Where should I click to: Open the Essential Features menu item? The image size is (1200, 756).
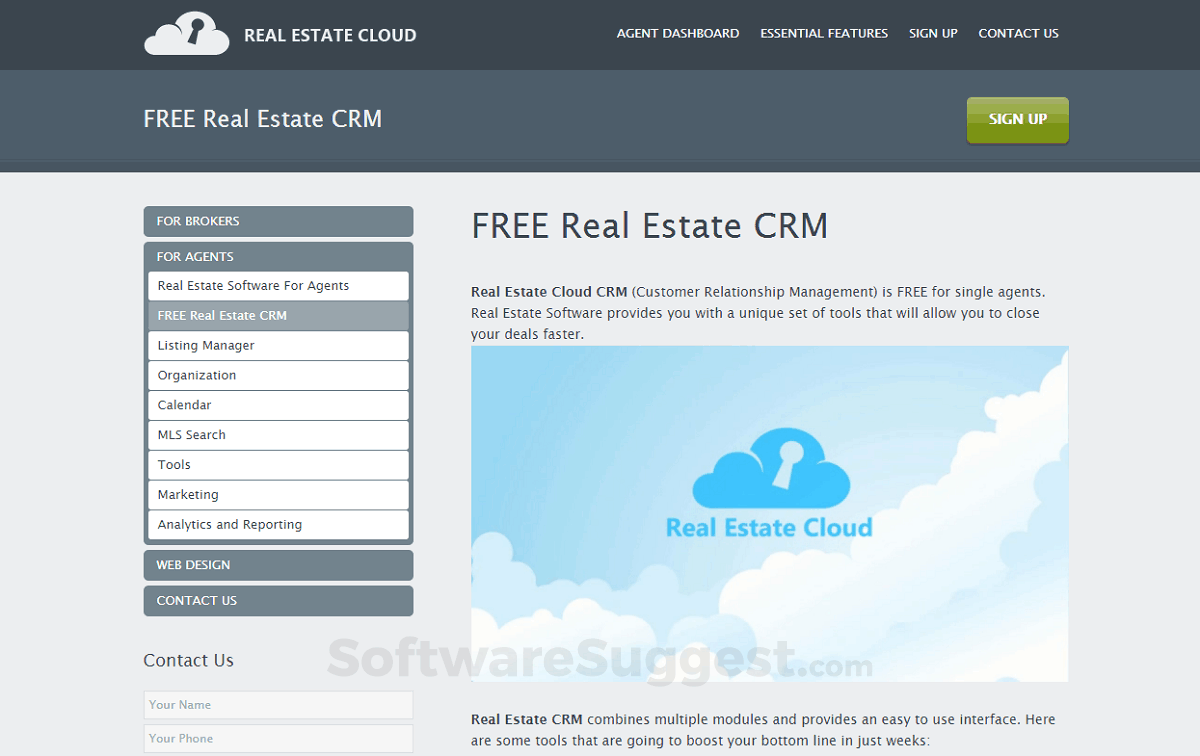click(824, 33)
